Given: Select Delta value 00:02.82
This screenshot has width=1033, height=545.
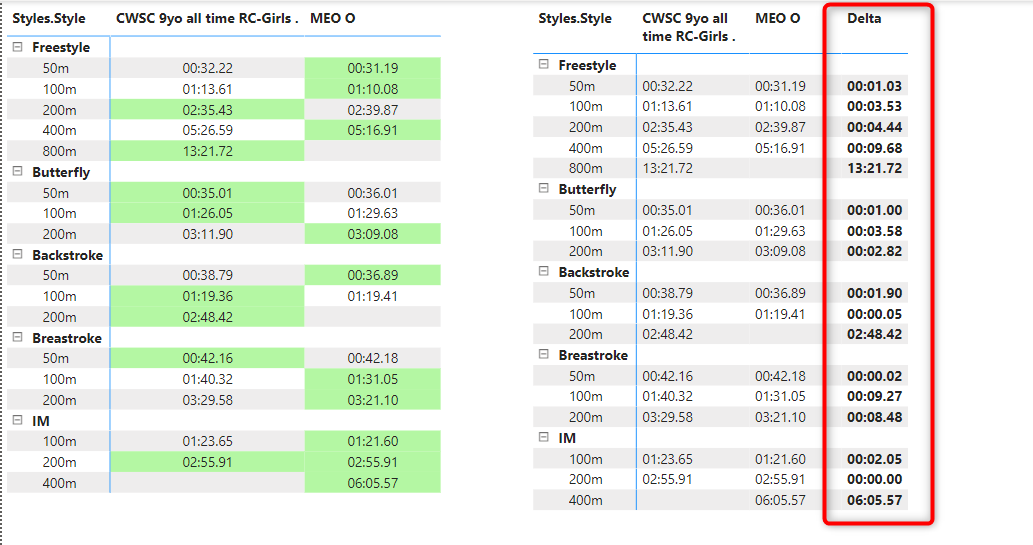Looking at the screenshot, I should click(x=874, y=251).
